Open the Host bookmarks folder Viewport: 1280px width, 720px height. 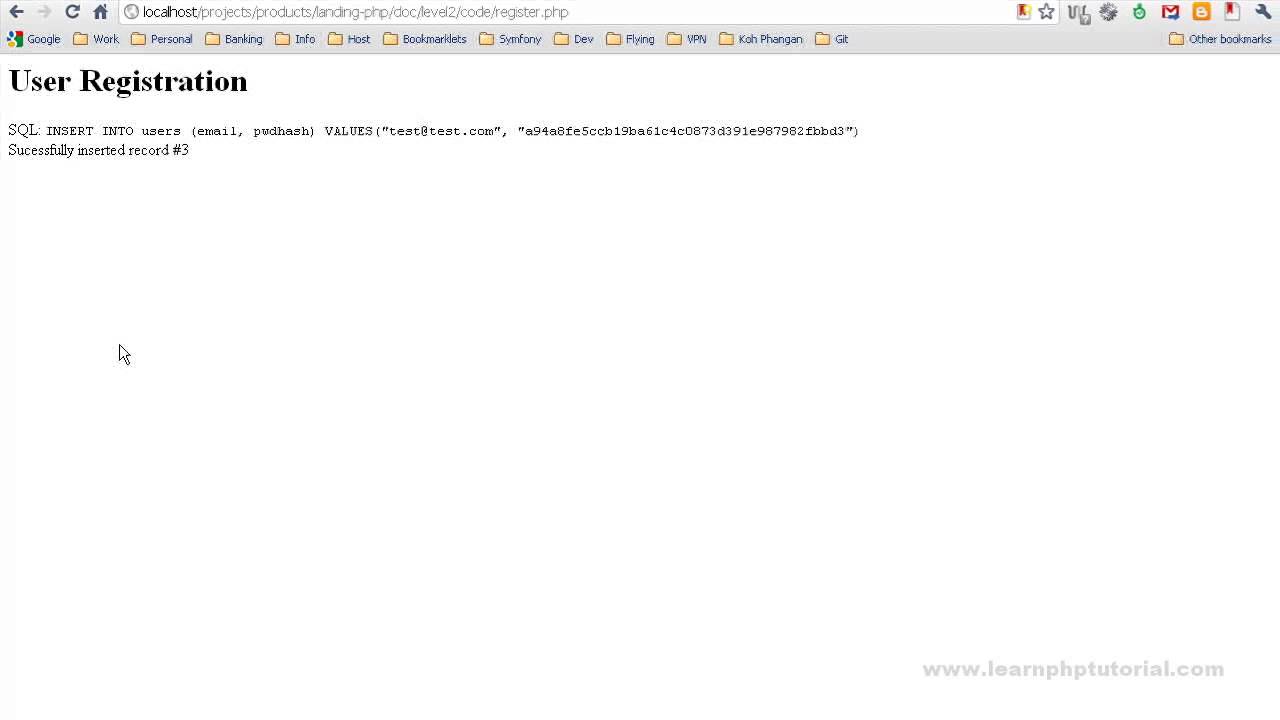tap(349, 39)
